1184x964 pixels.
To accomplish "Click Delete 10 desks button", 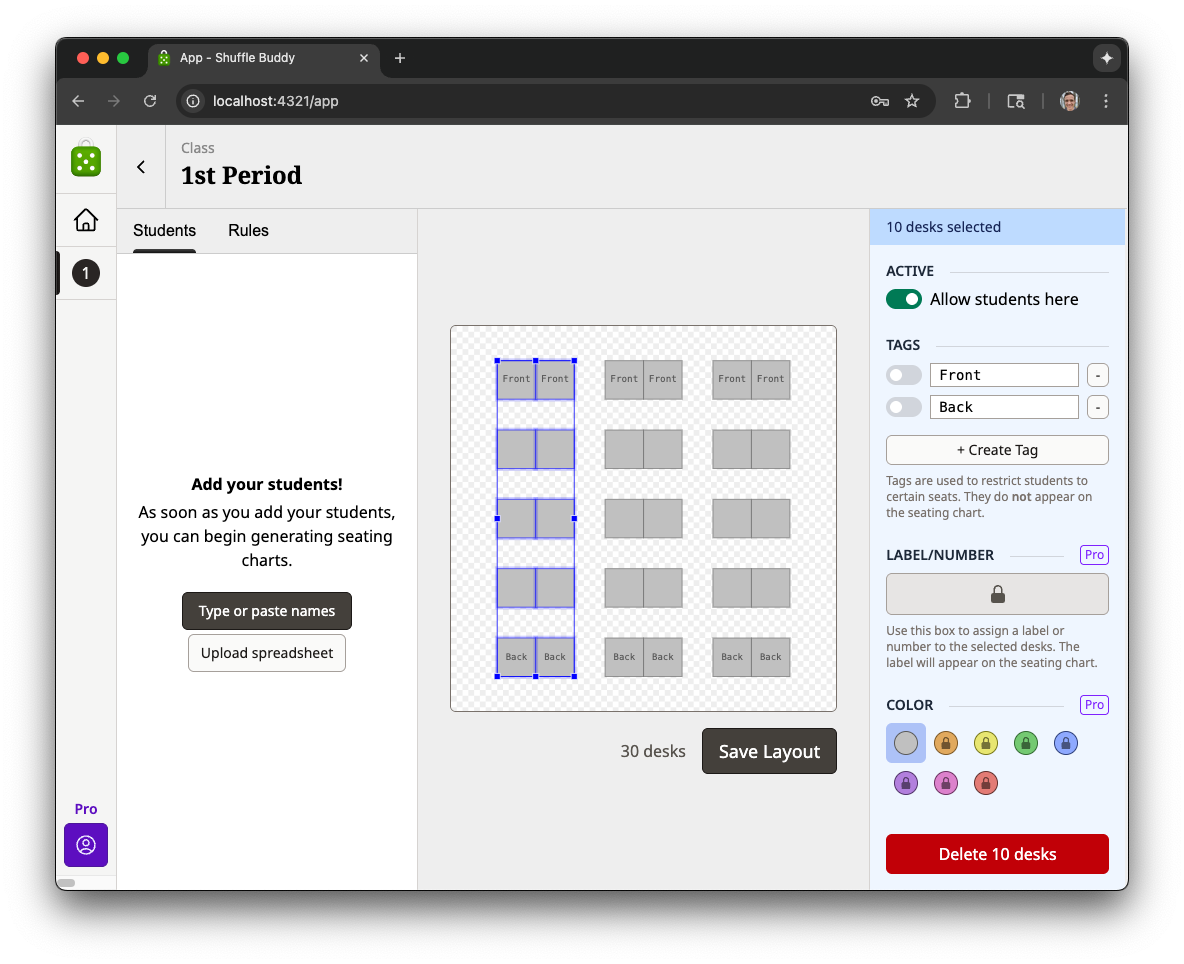I will [x=997, y=854].
